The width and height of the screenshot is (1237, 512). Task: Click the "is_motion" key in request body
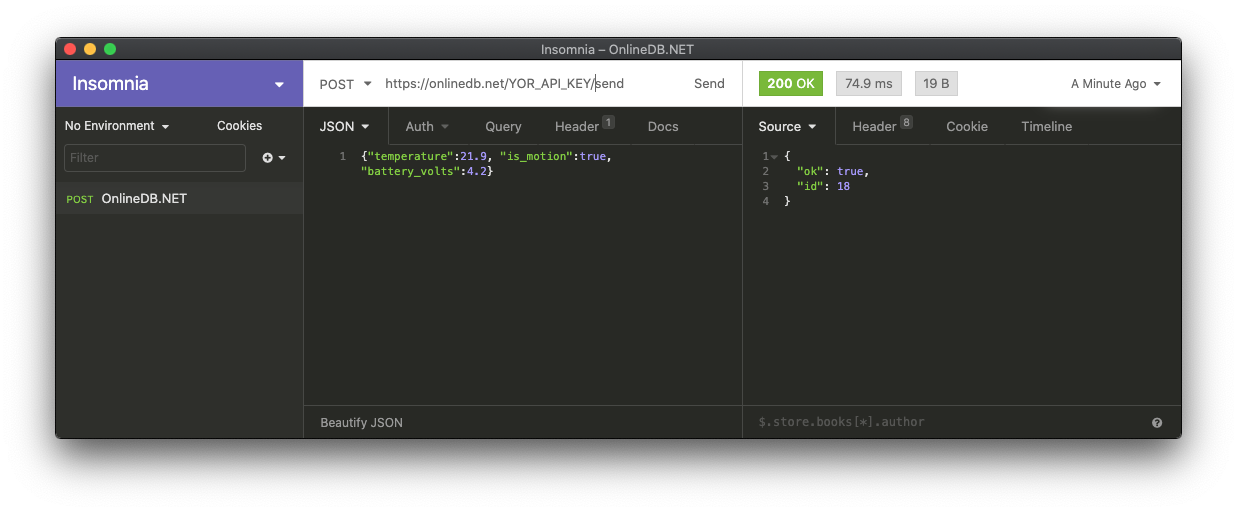pyautogui.click(x=536, y=156)
